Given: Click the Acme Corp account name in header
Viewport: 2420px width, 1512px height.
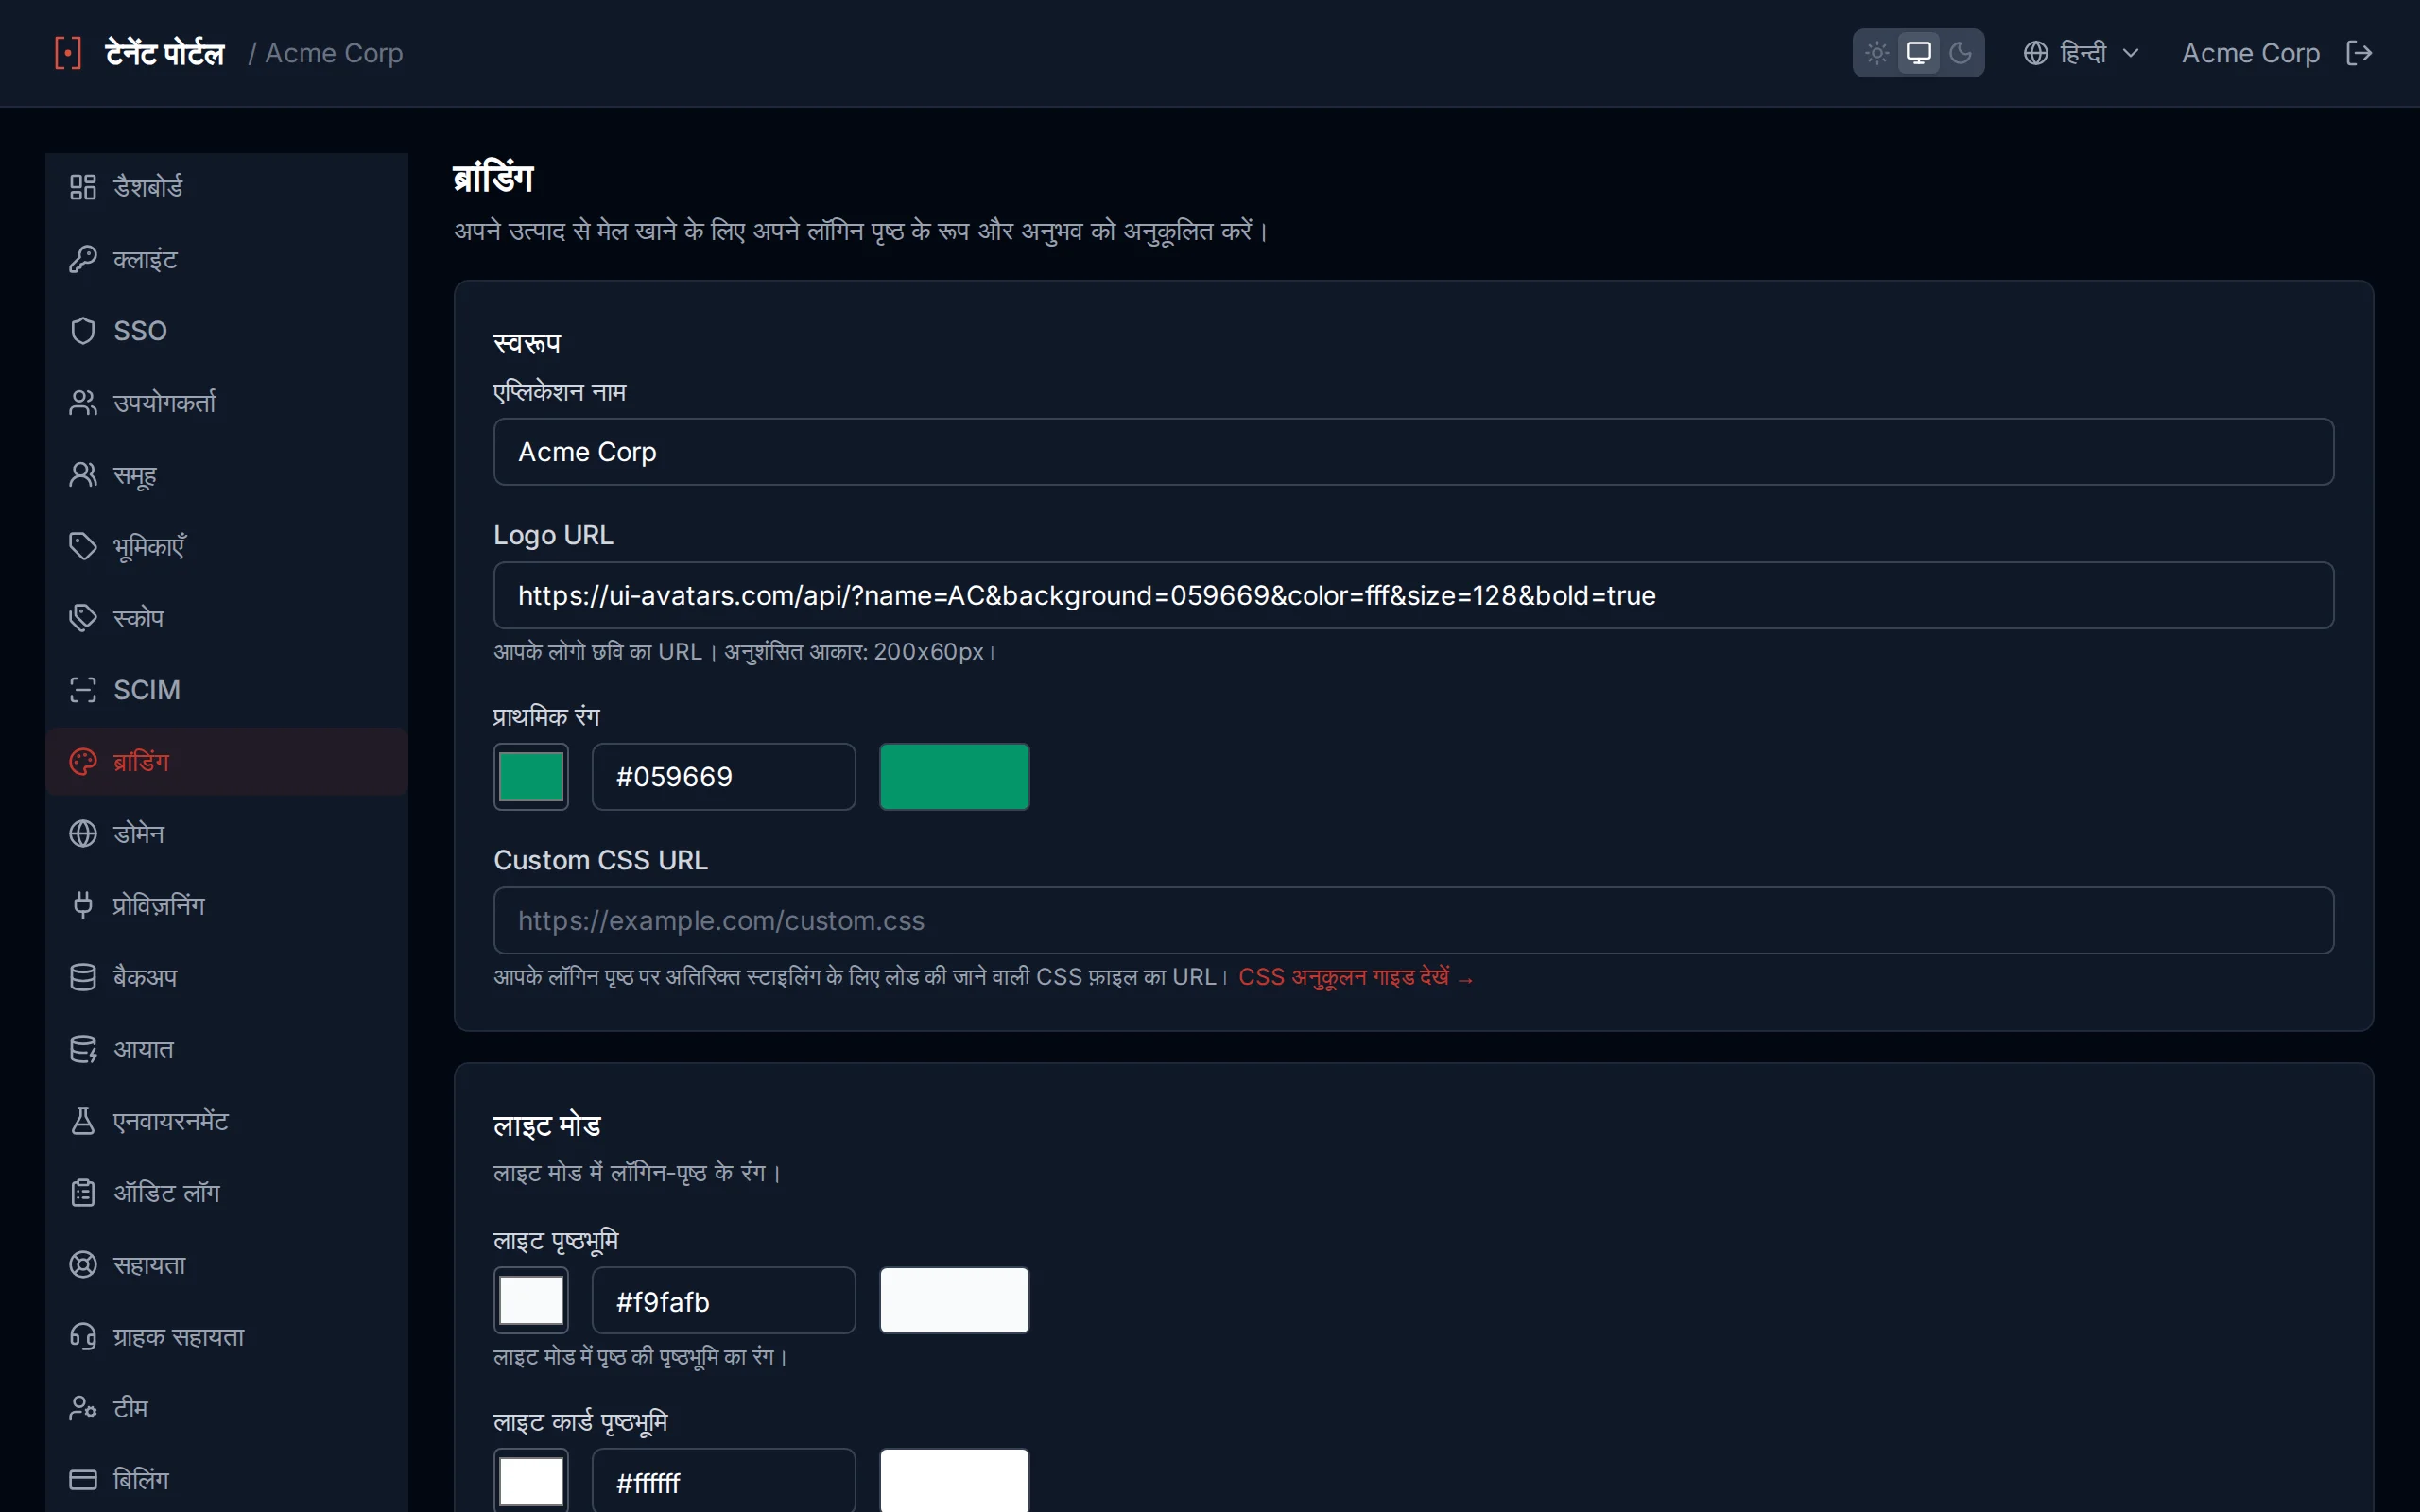Looking at the screenshot, I should click(x=2250, y=53).
